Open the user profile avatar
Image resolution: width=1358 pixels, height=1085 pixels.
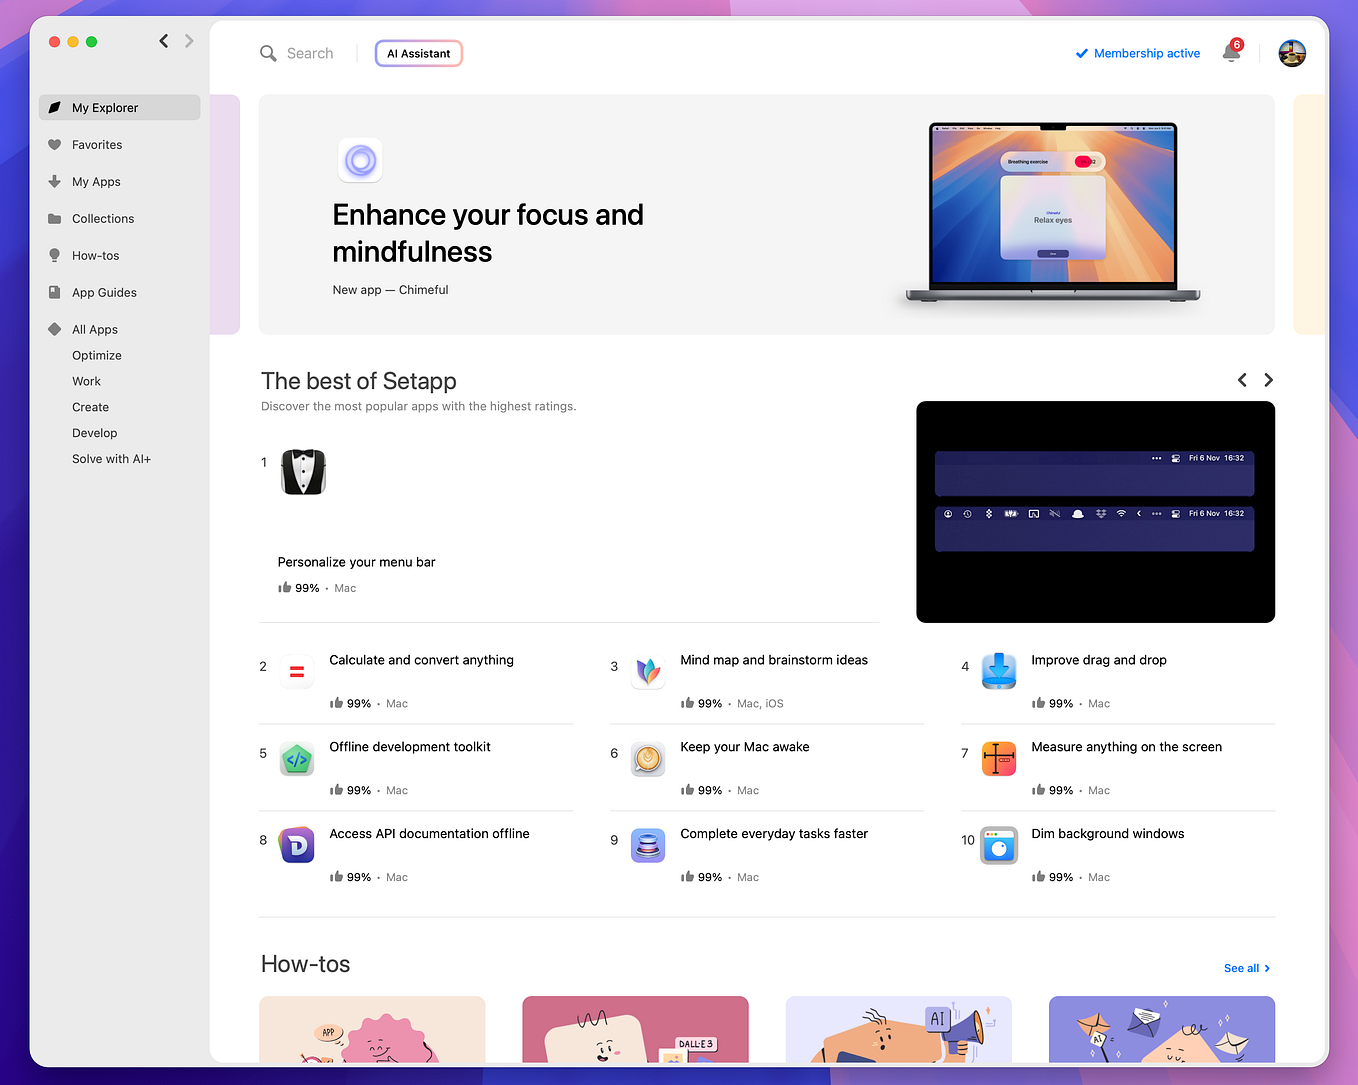tap(1292, 53)
